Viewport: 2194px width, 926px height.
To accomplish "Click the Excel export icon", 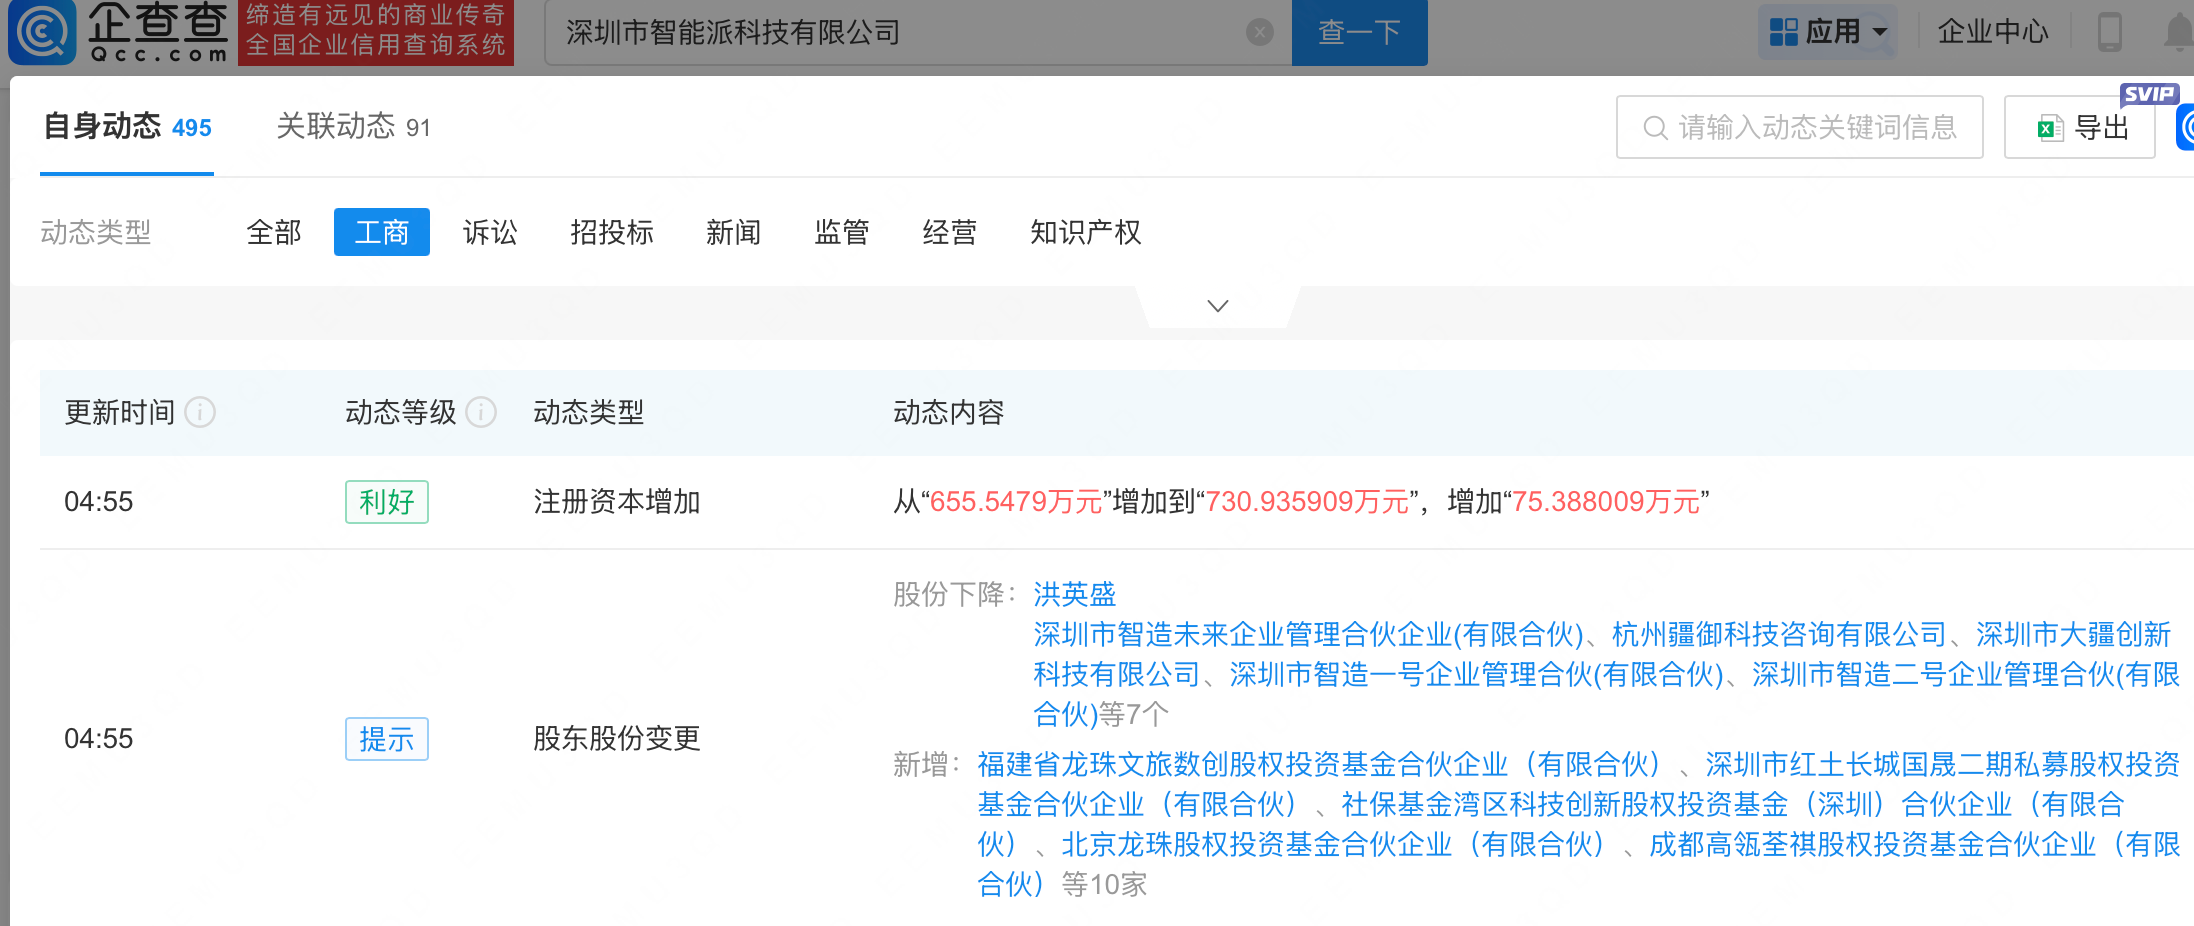I will click(x=2050, y=128).
